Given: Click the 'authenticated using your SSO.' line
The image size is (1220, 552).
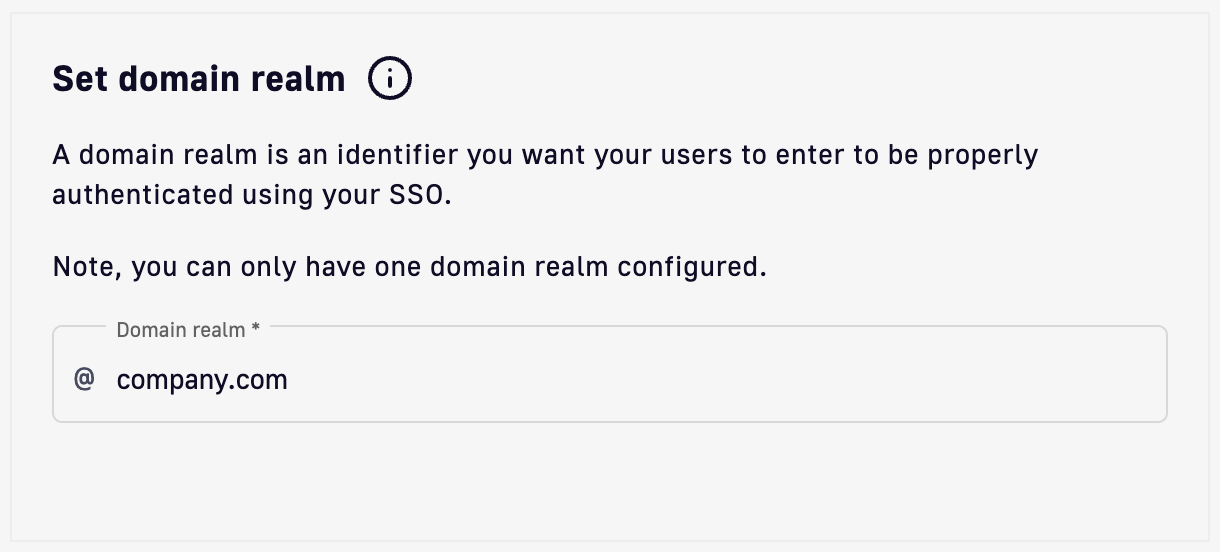Looking at the screenshot, I should click(252, 195).
